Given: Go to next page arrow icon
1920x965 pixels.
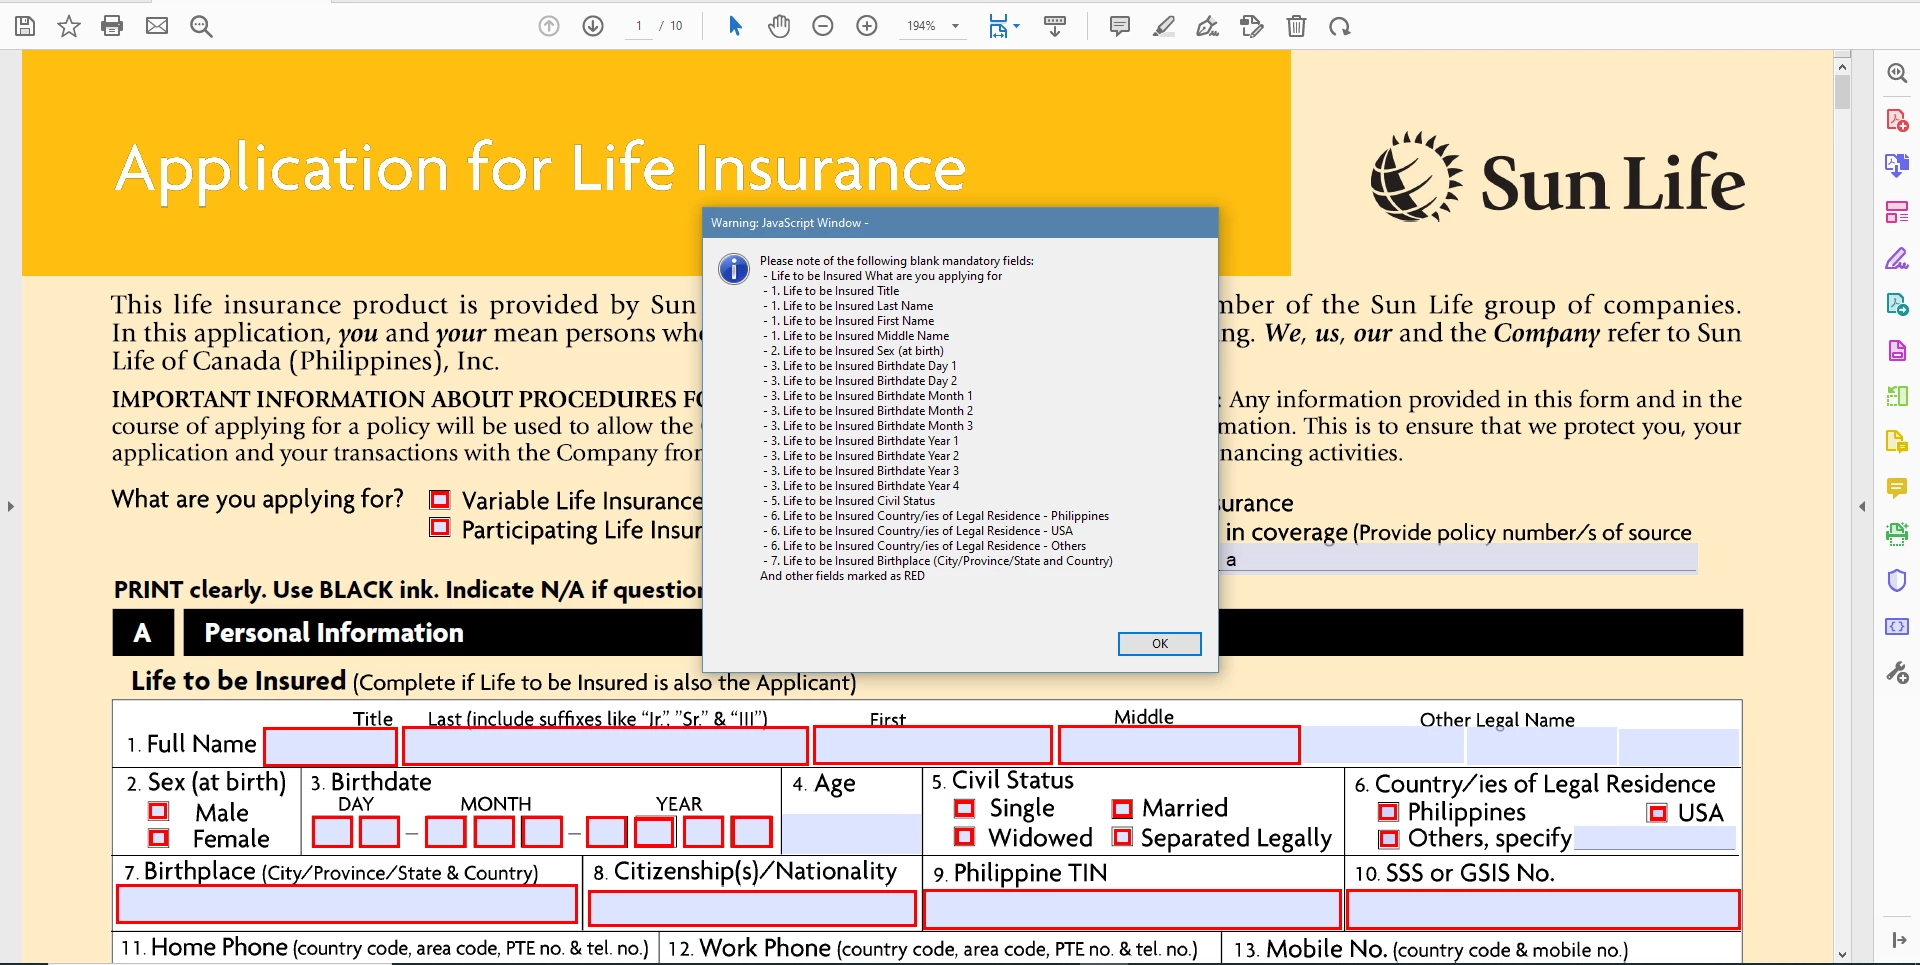Looking at the screenshot, I should [593, 26].
